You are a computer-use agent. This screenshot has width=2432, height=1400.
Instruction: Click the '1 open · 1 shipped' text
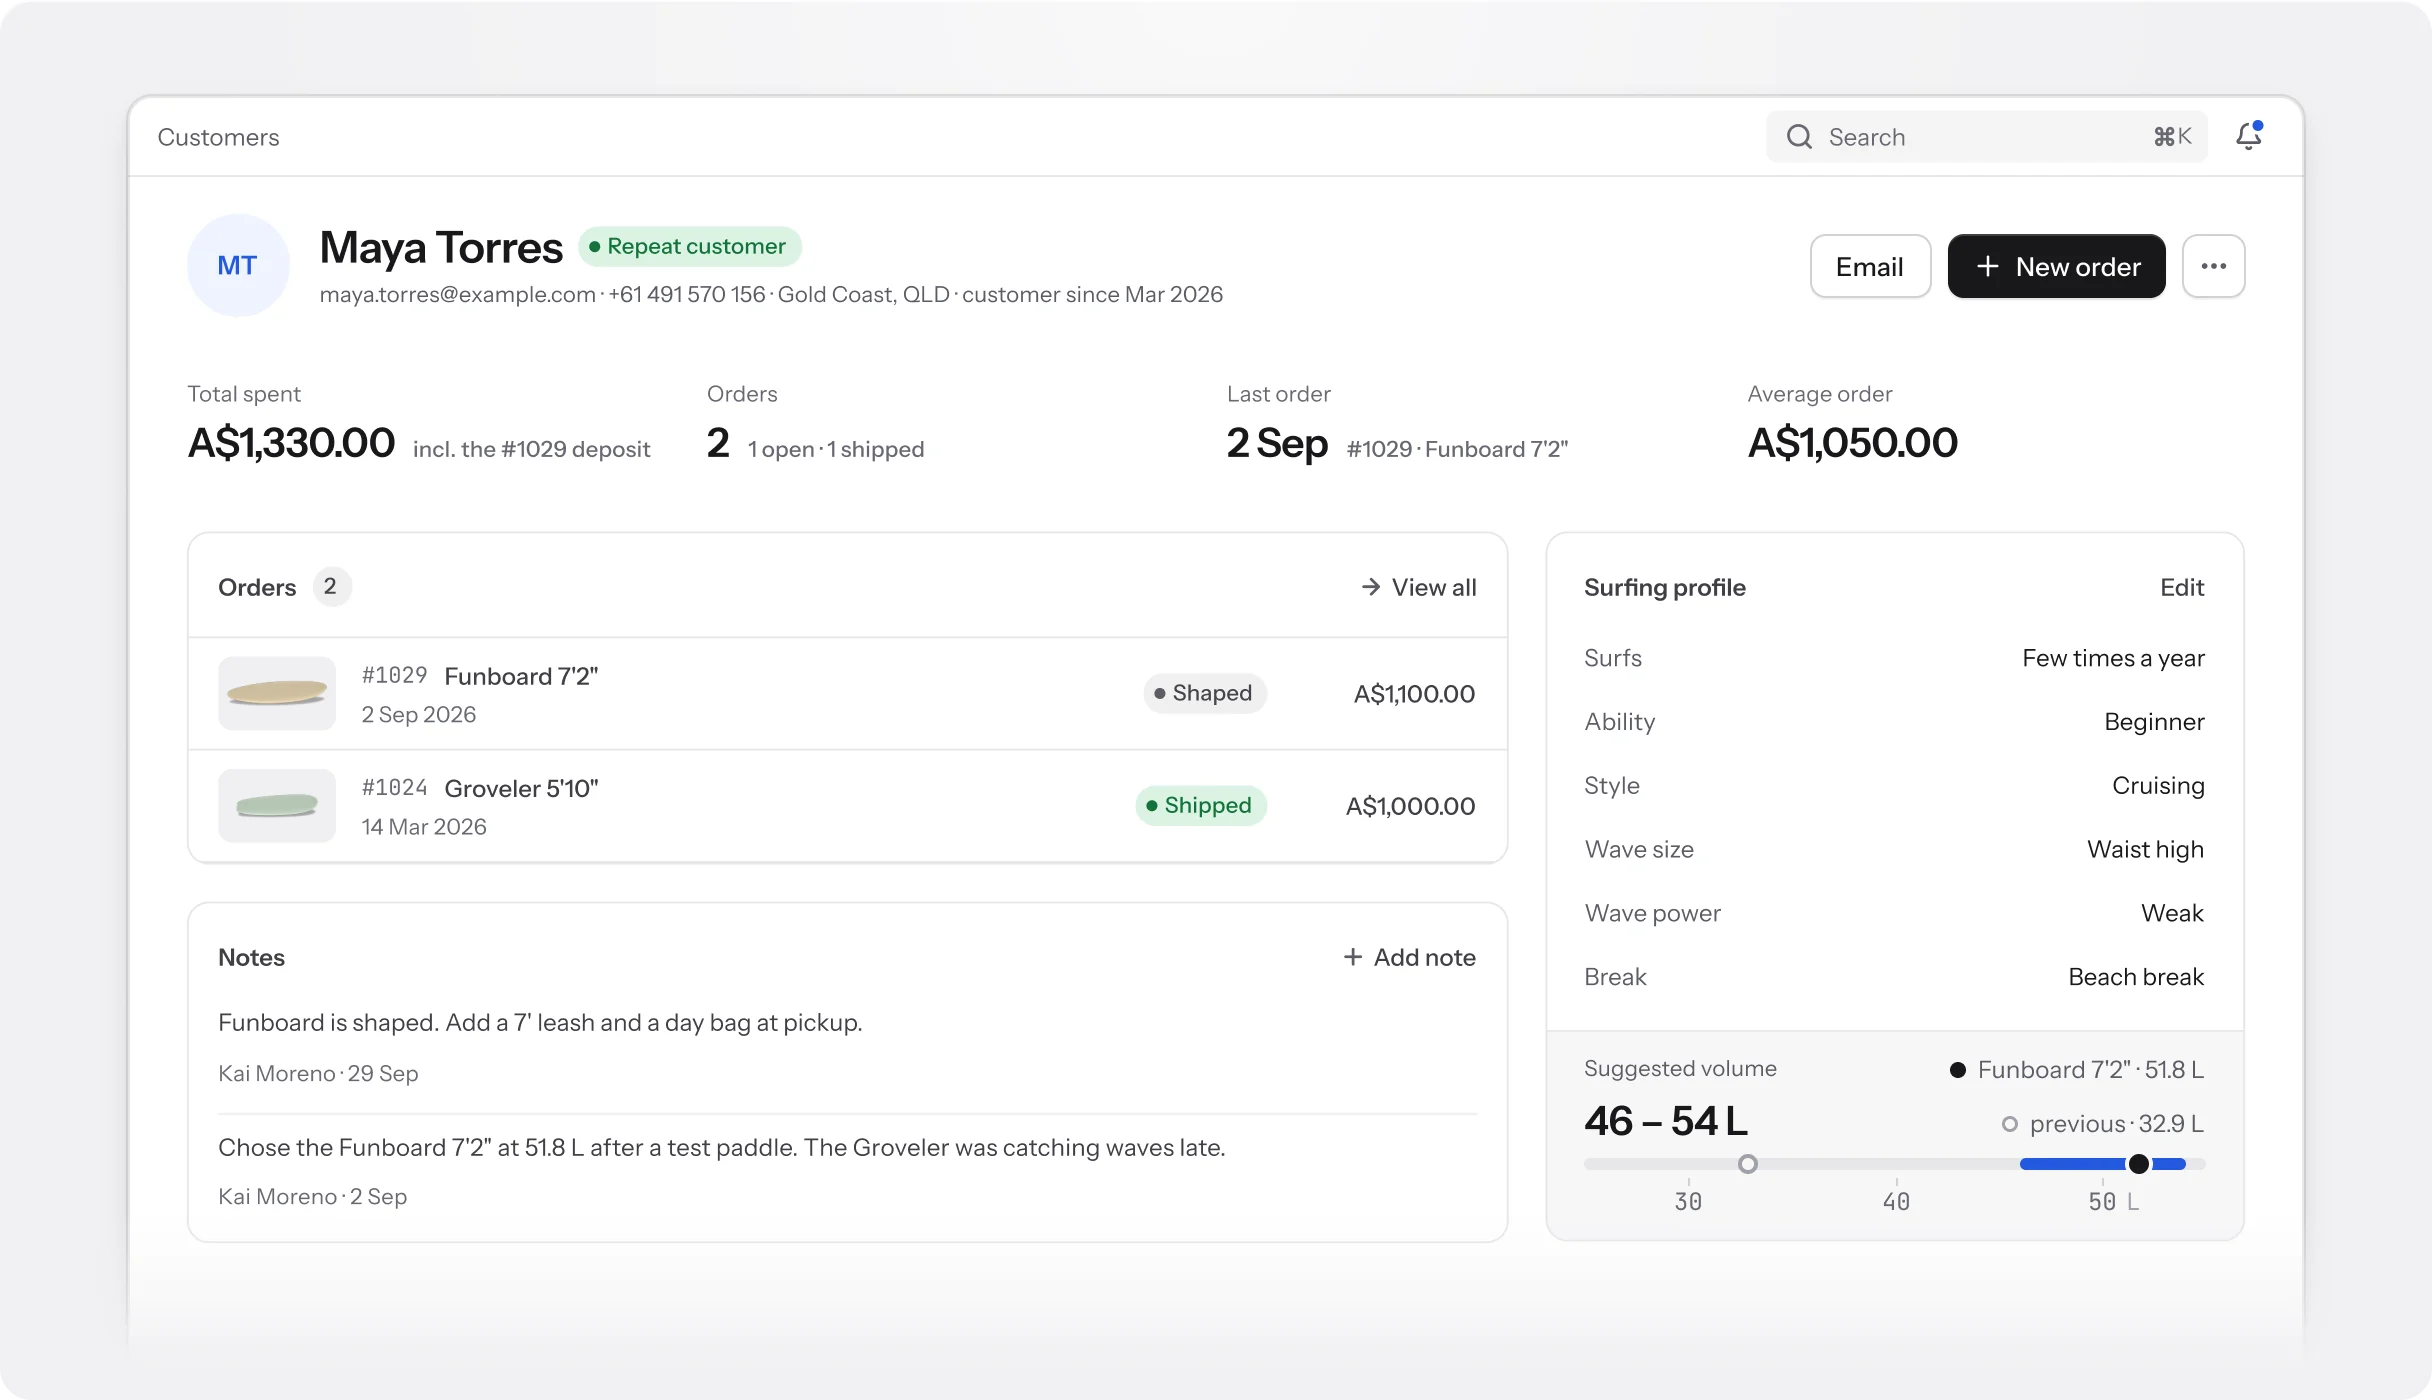tap(836, 449)
